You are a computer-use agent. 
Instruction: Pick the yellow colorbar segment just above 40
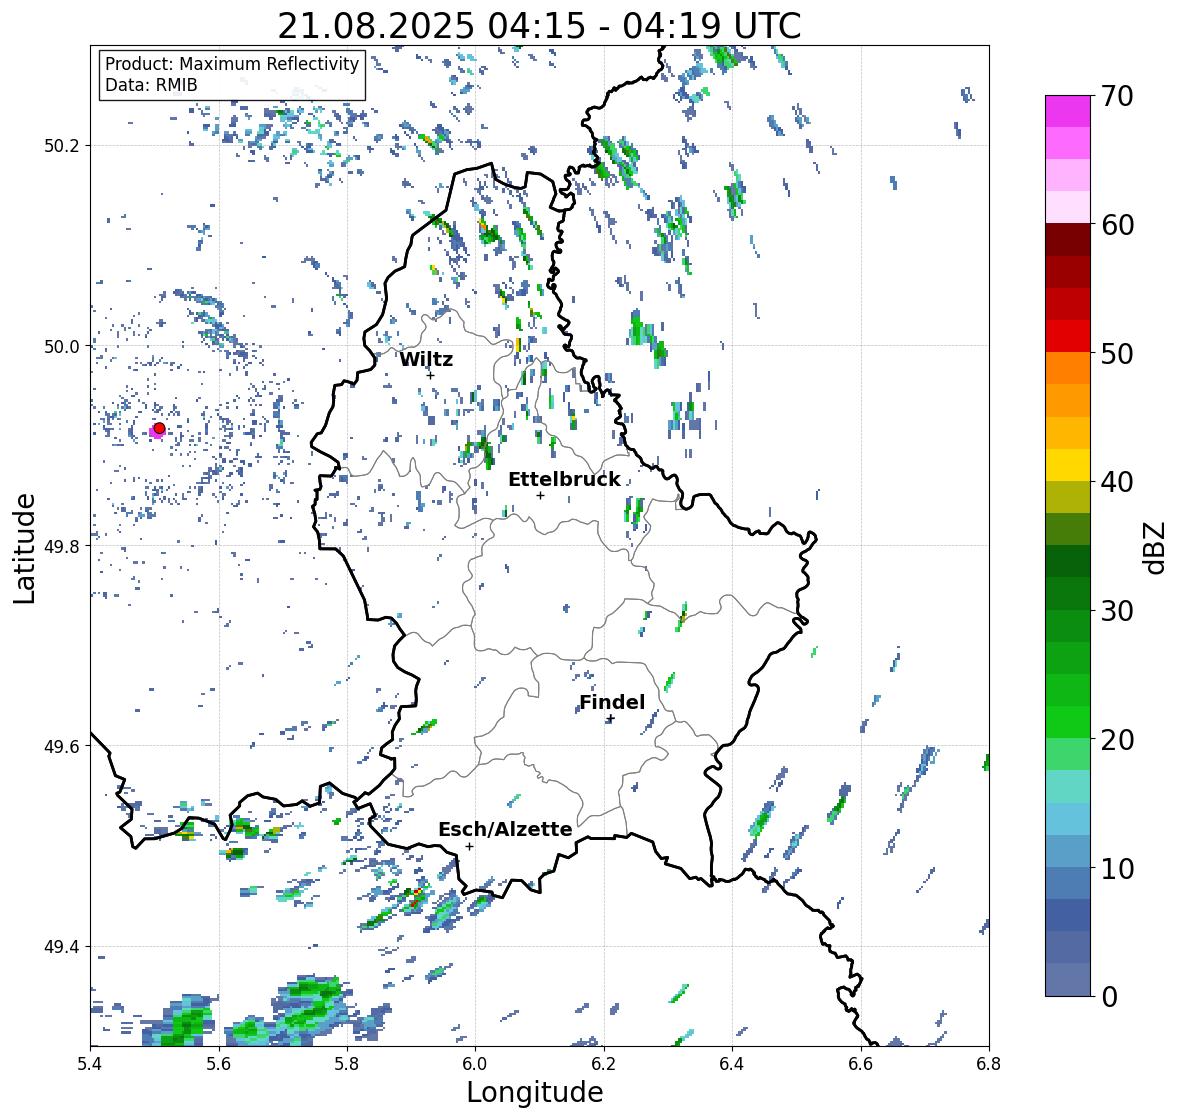click(1068, 465)
